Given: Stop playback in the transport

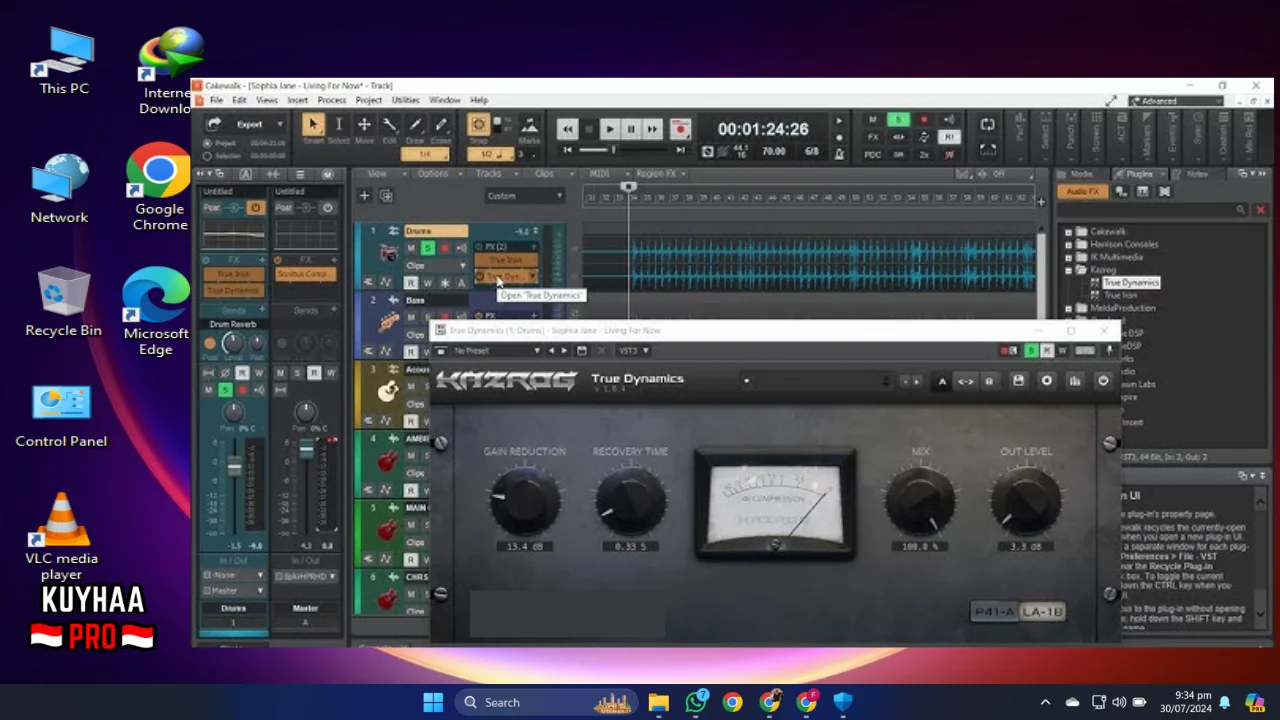Looking at the screenshot, I should (x=589, y=129).
